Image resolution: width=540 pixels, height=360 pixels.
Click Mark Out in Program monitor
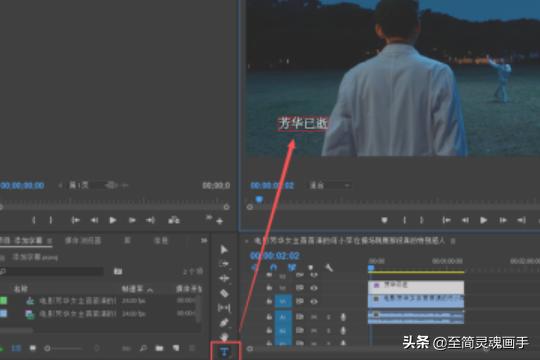pos(422,220)
